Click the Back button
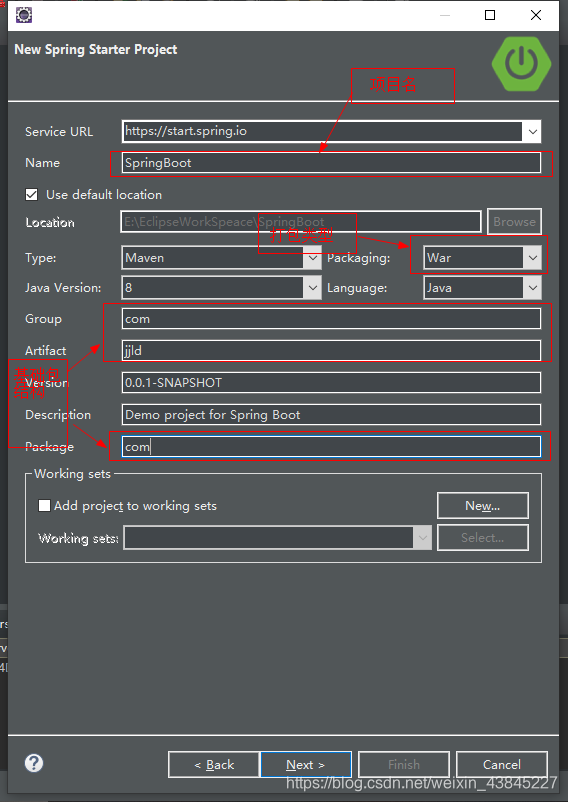Screen dimensions: 568x802 pos(214,765)
